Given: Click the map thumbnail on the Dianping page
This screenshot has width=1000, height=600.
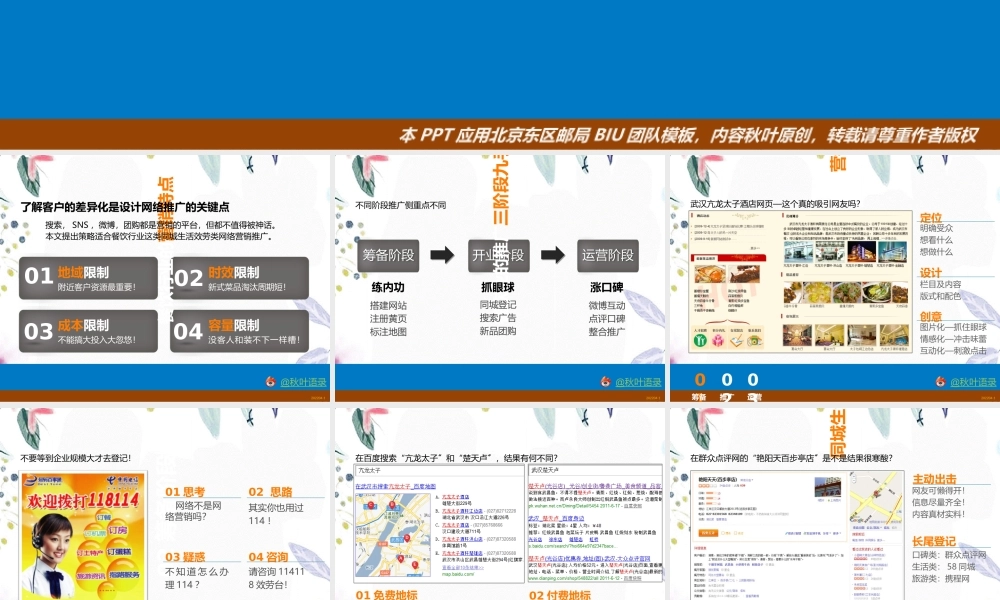Looking at the screenshot, I should [874, 495].
